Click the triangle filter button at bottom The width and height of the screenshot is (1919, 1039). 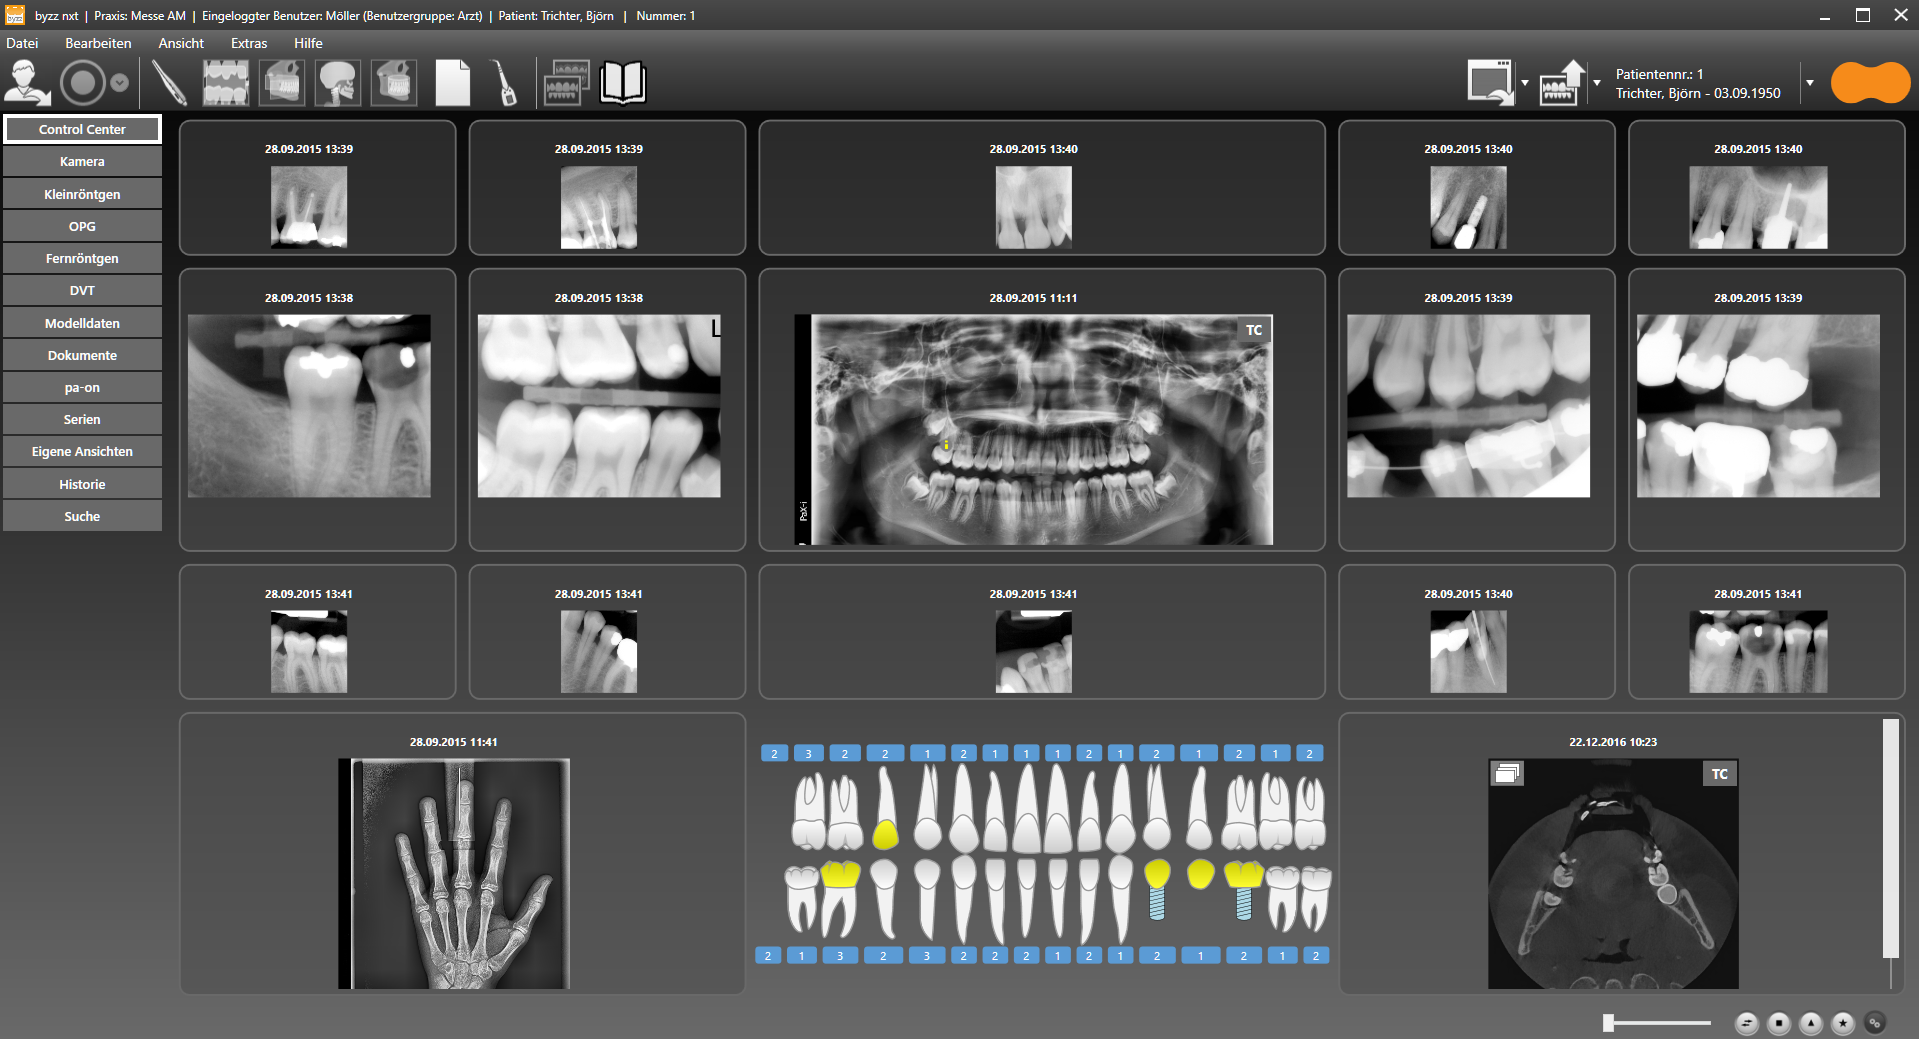tap(1811, 1023)
